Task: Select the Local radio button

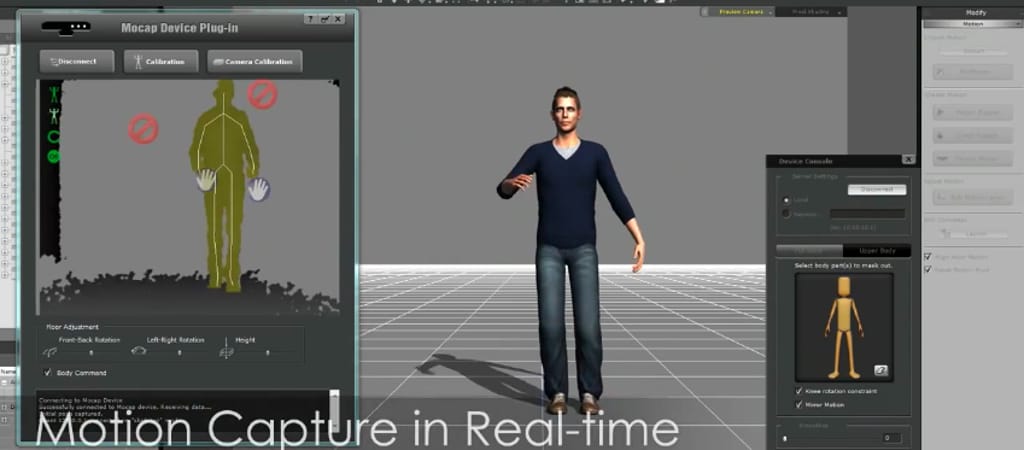Action: 786,200
